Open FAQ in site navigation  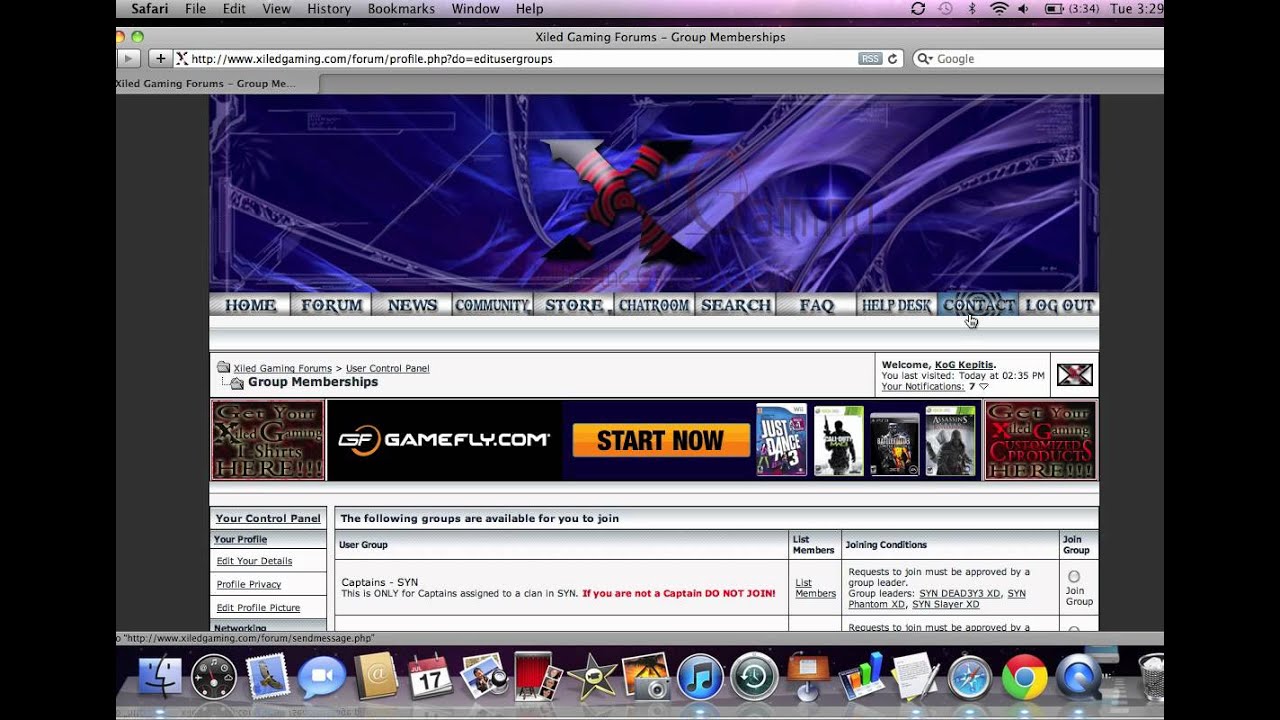[x=817, y=305]
